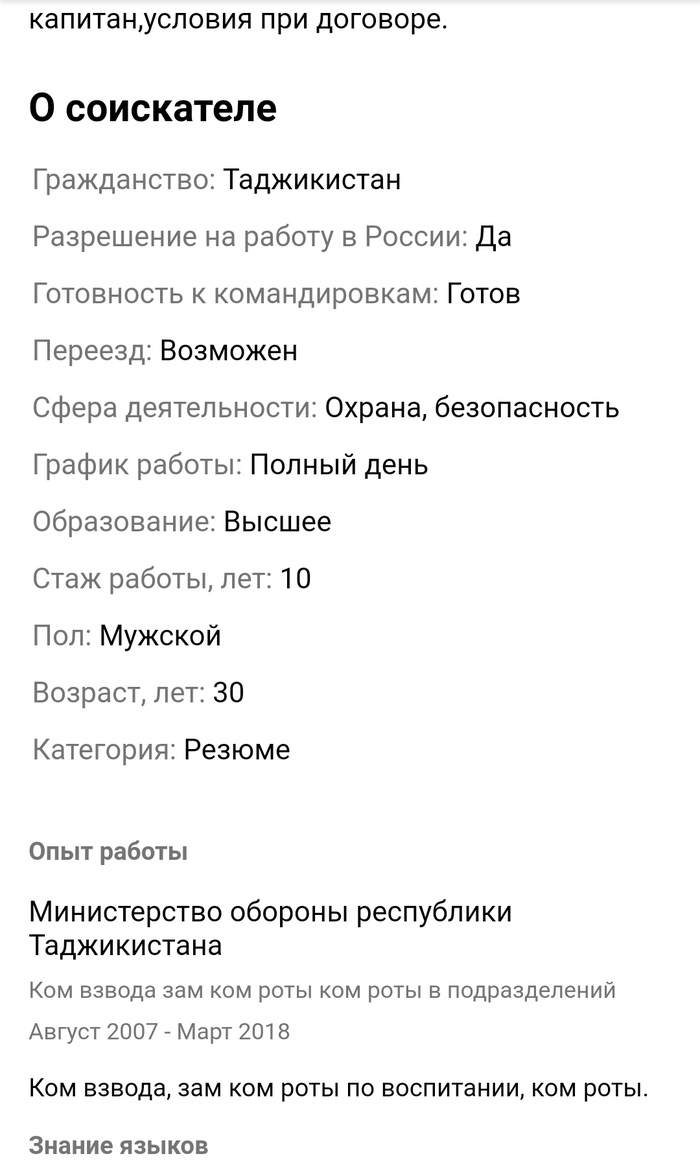Tap the job description mentioning 'по воспитании'

coord(338,1087)
